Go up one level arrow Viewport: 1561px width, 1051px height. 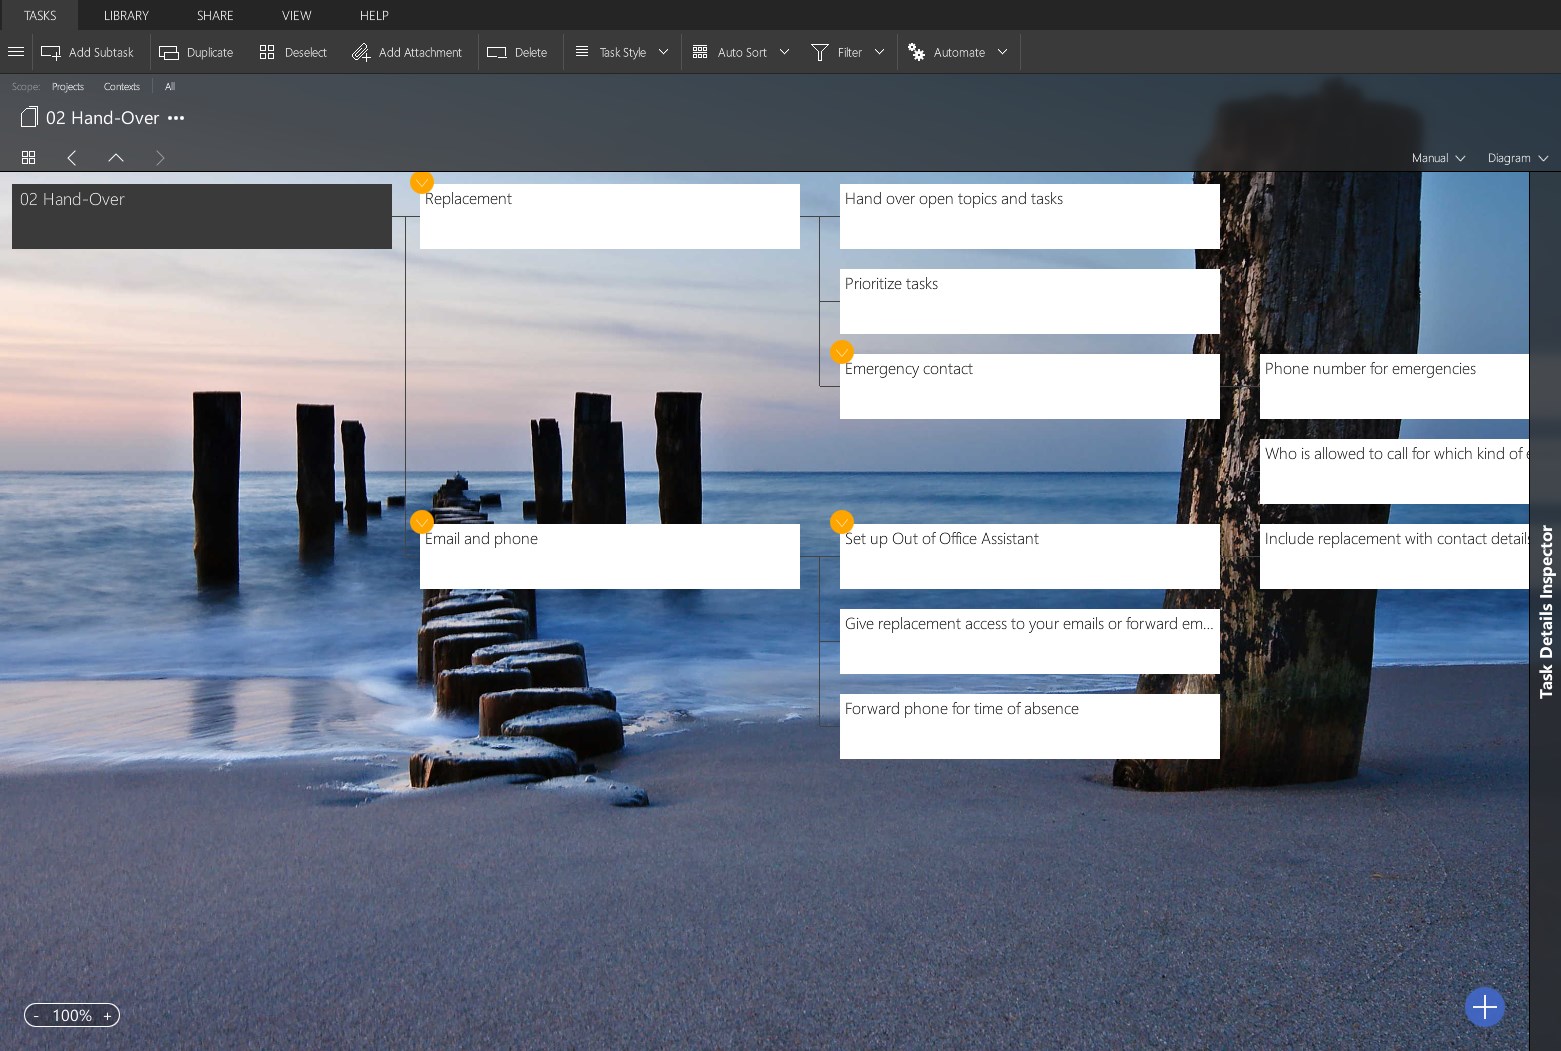pos(116,157)
